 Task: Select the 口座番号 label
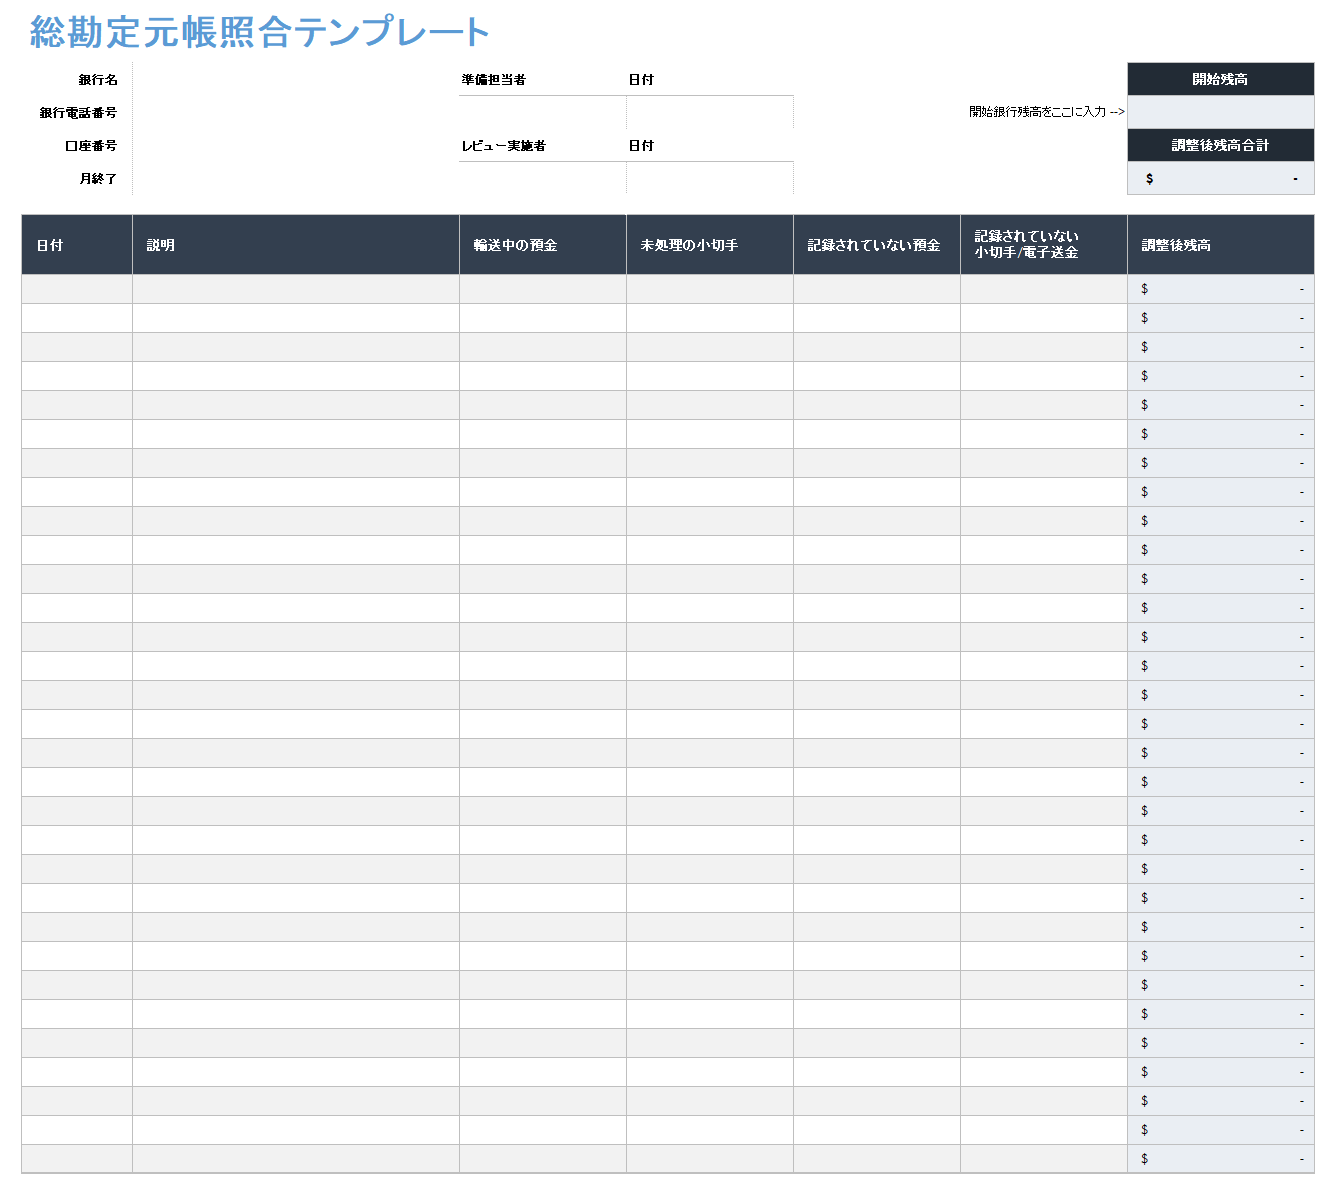(x=91, y=146)
